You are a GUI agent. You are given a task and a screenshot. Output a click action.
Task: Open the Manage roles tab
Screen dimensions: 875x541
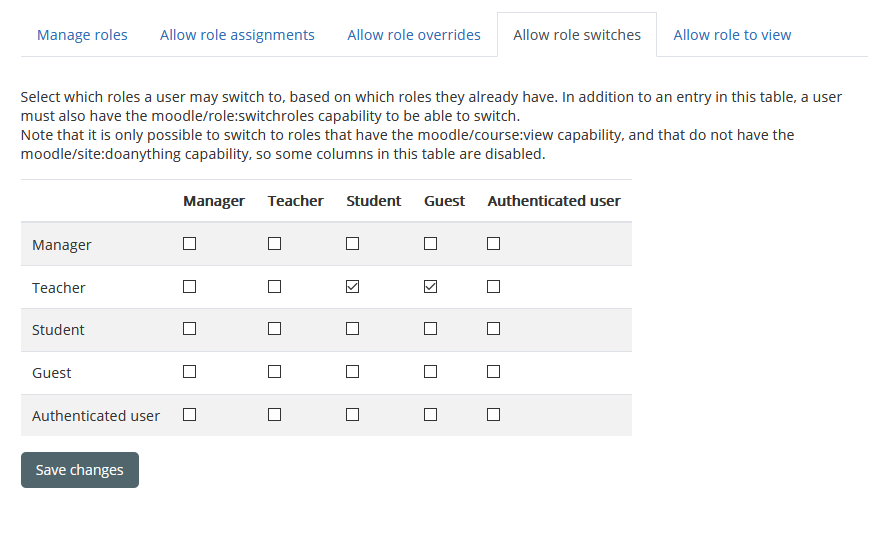[82, 35]
